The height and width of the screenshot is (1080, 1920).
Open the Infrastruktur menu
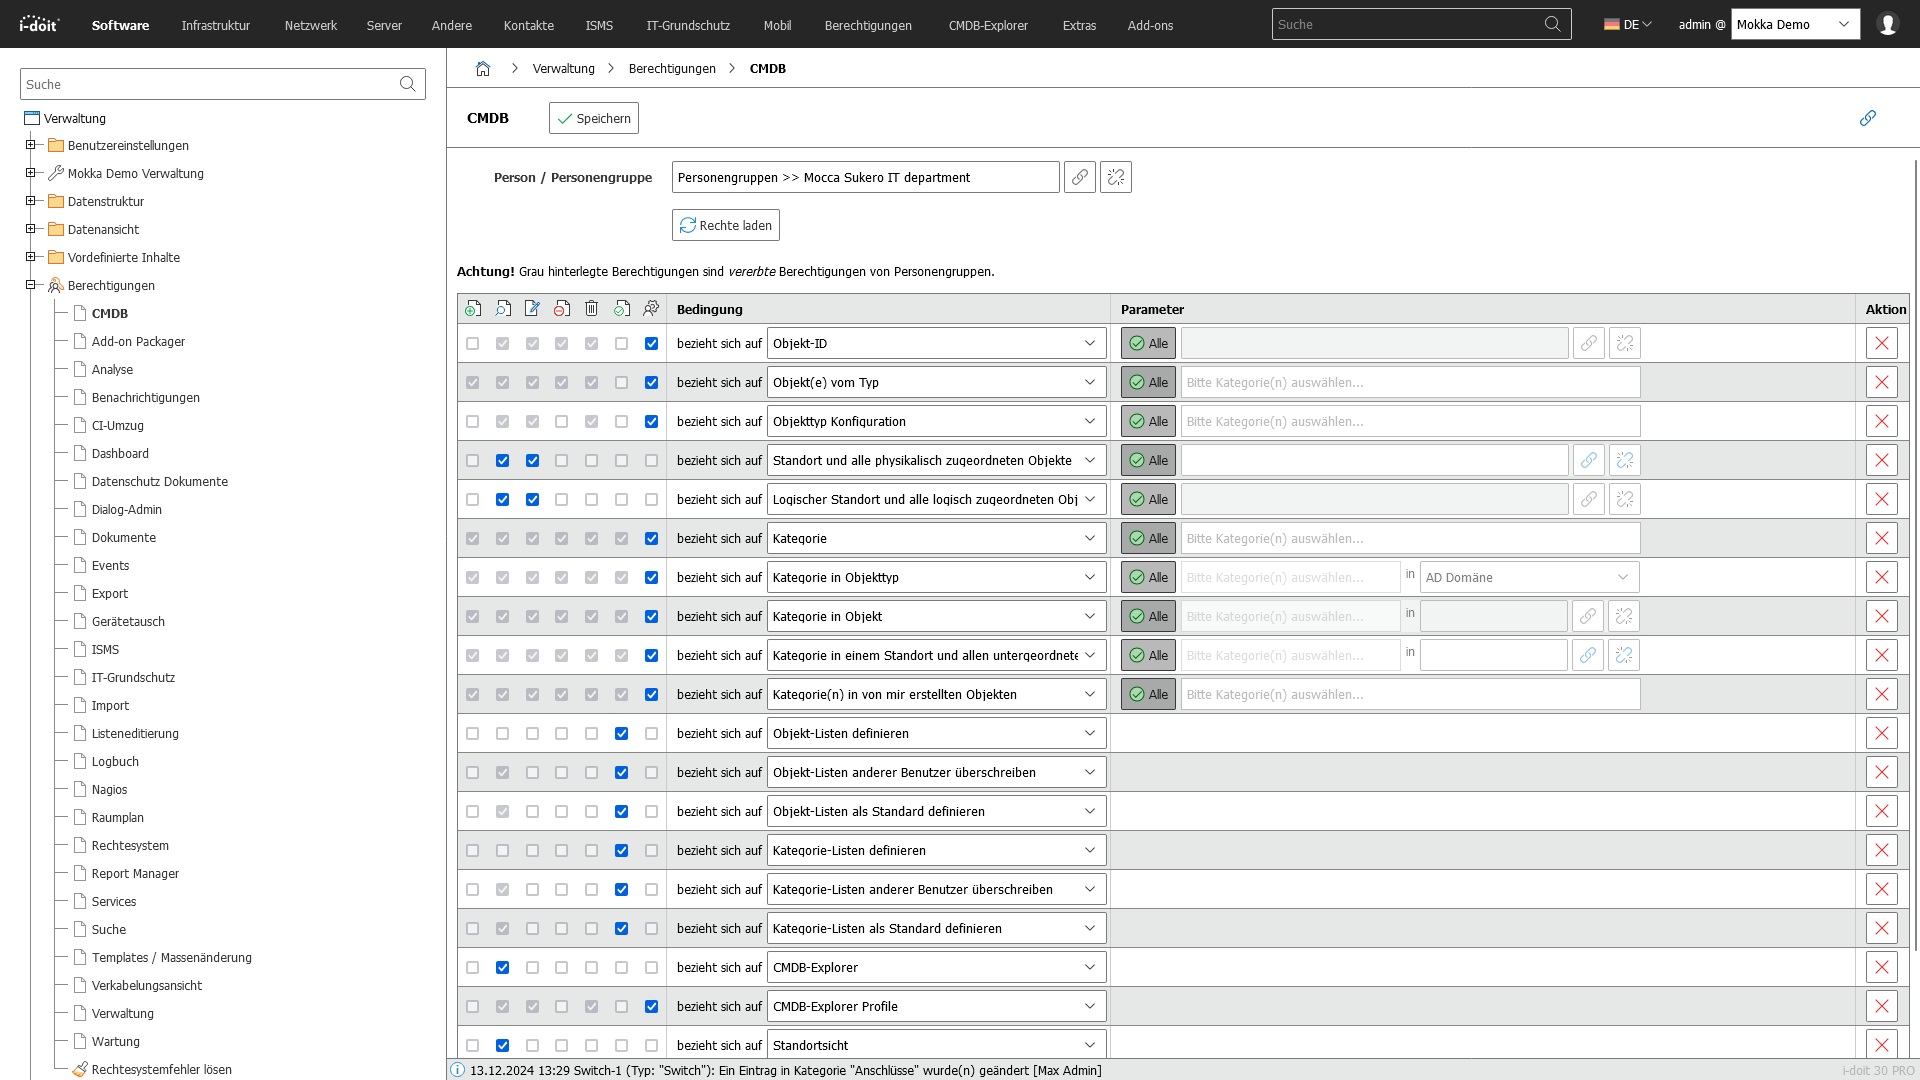(x=216, y=25)
